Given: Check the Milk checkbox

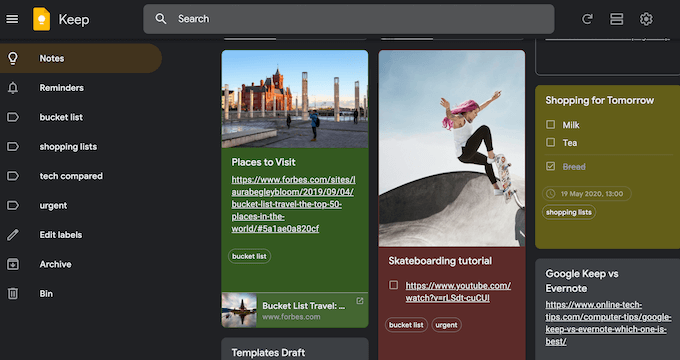Looking at the screenshot, I should click(550, 125).
